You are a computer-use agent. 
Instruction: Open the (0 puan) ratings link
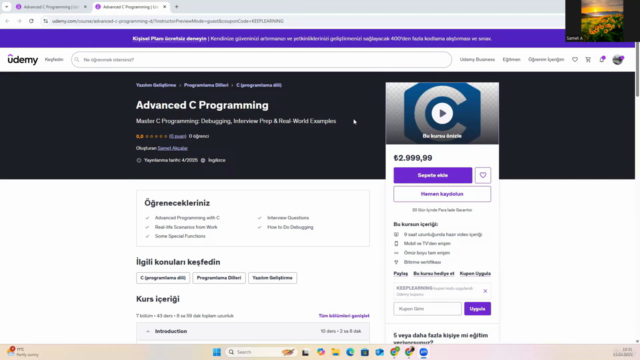pyautogui.click(x=178, y=136)
